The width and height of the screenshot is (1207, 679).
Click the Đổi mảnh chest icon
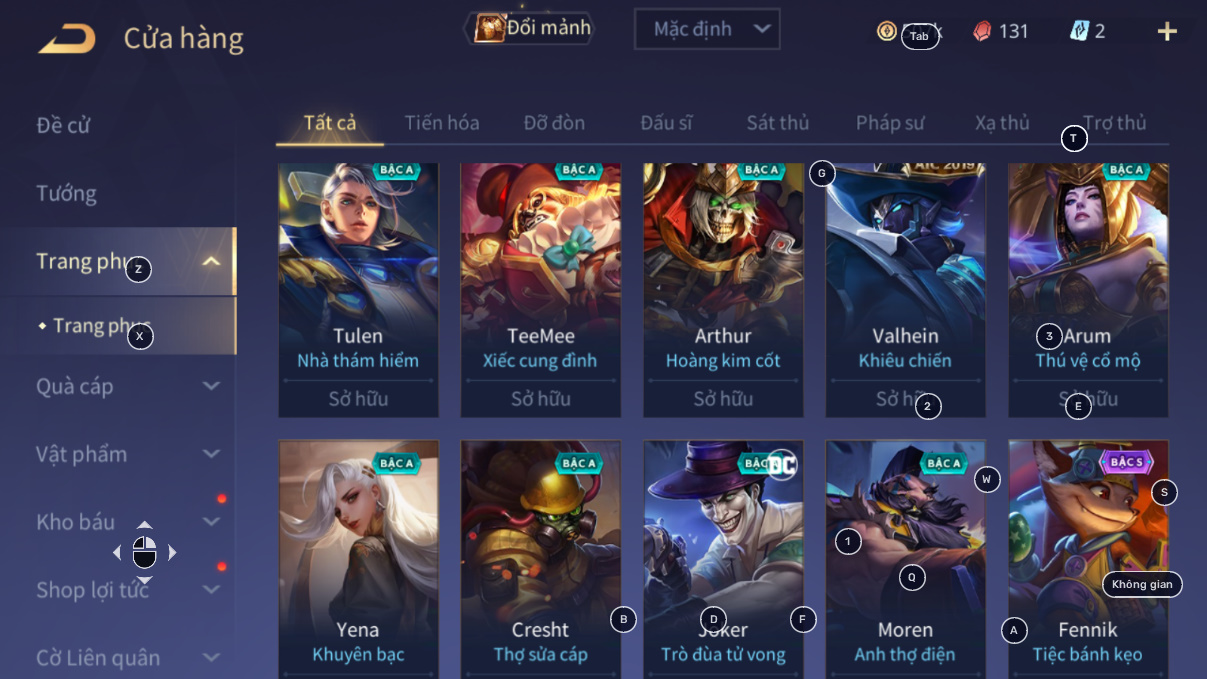coord(489,28)
